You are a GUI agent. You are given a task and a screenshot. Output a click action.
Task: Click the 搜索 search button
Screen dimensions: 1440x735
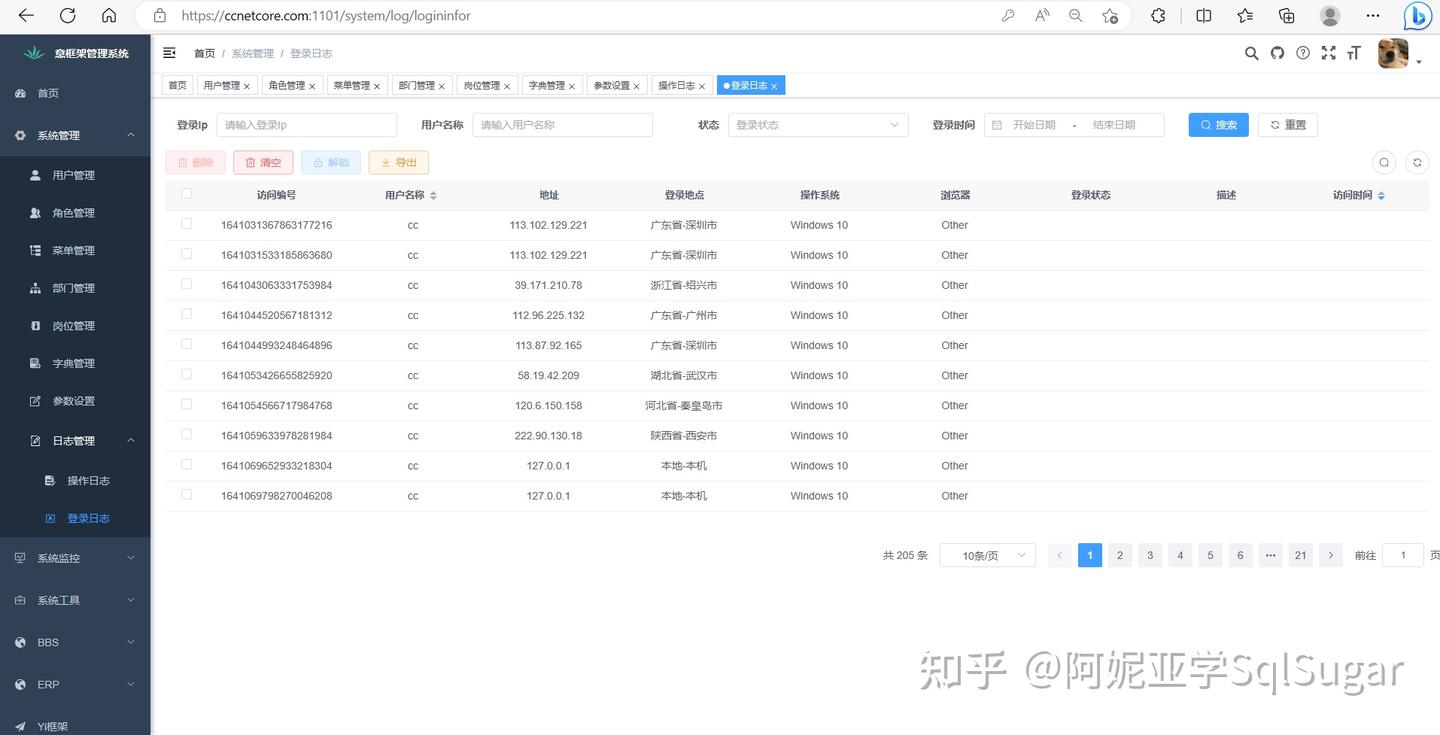[1218, 124]
